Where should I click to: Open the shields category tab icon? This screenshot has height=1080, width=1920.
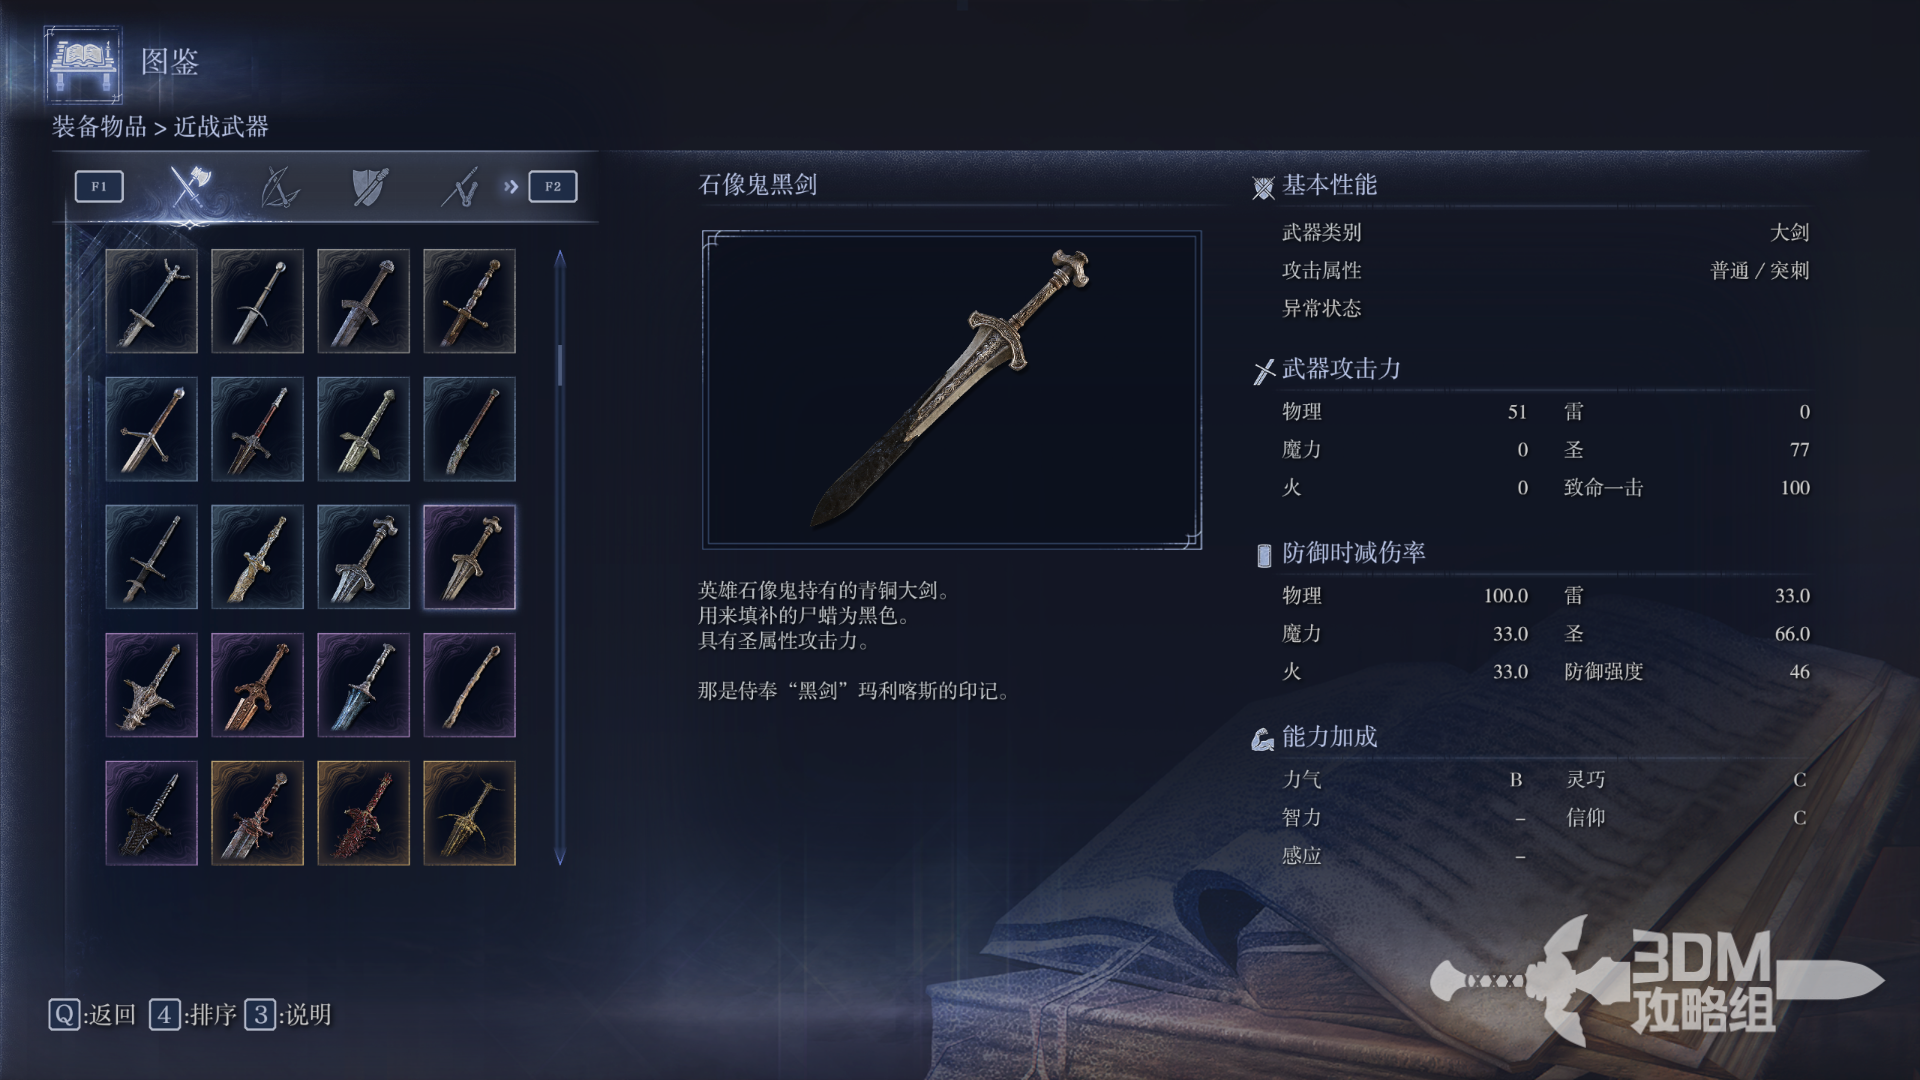tap(370, 186)
